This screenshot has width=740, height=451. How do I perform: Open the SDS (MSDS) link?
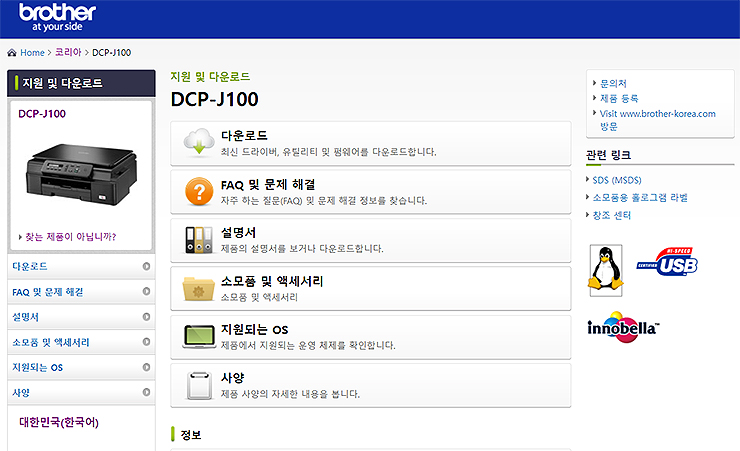(x=617, y=180)
